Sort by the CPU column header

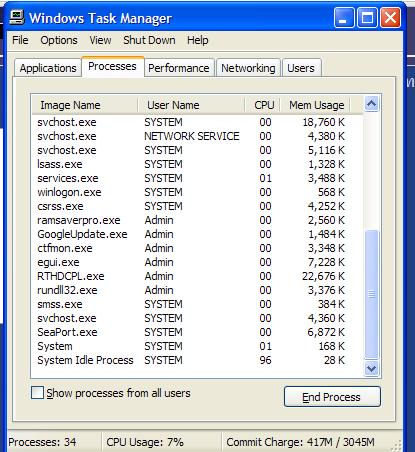263,105
